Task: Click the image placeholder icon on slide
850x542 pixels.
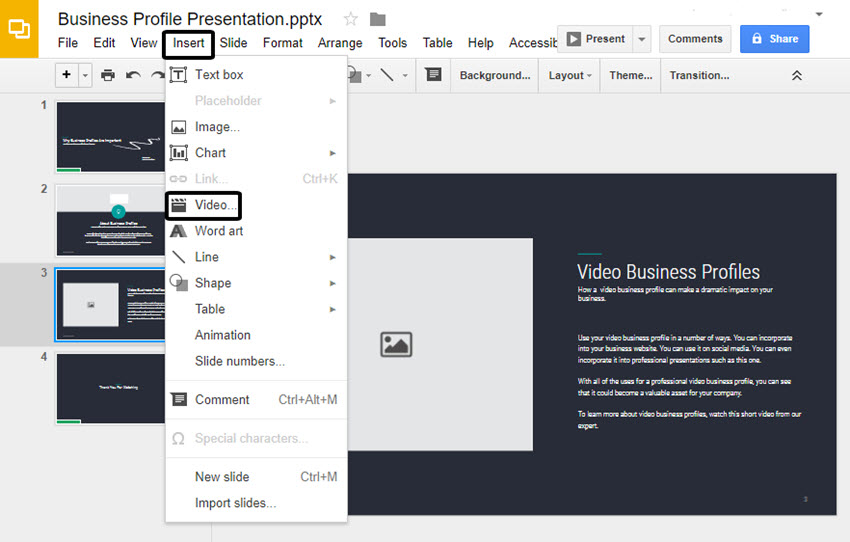Action: tap(396, 345)
